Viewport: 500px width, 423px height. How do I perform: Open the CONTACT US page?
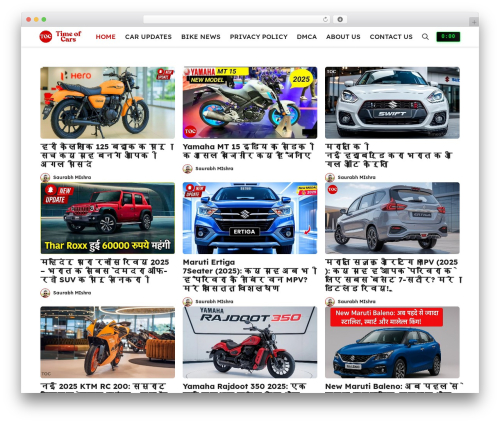(x=391, y=37)
